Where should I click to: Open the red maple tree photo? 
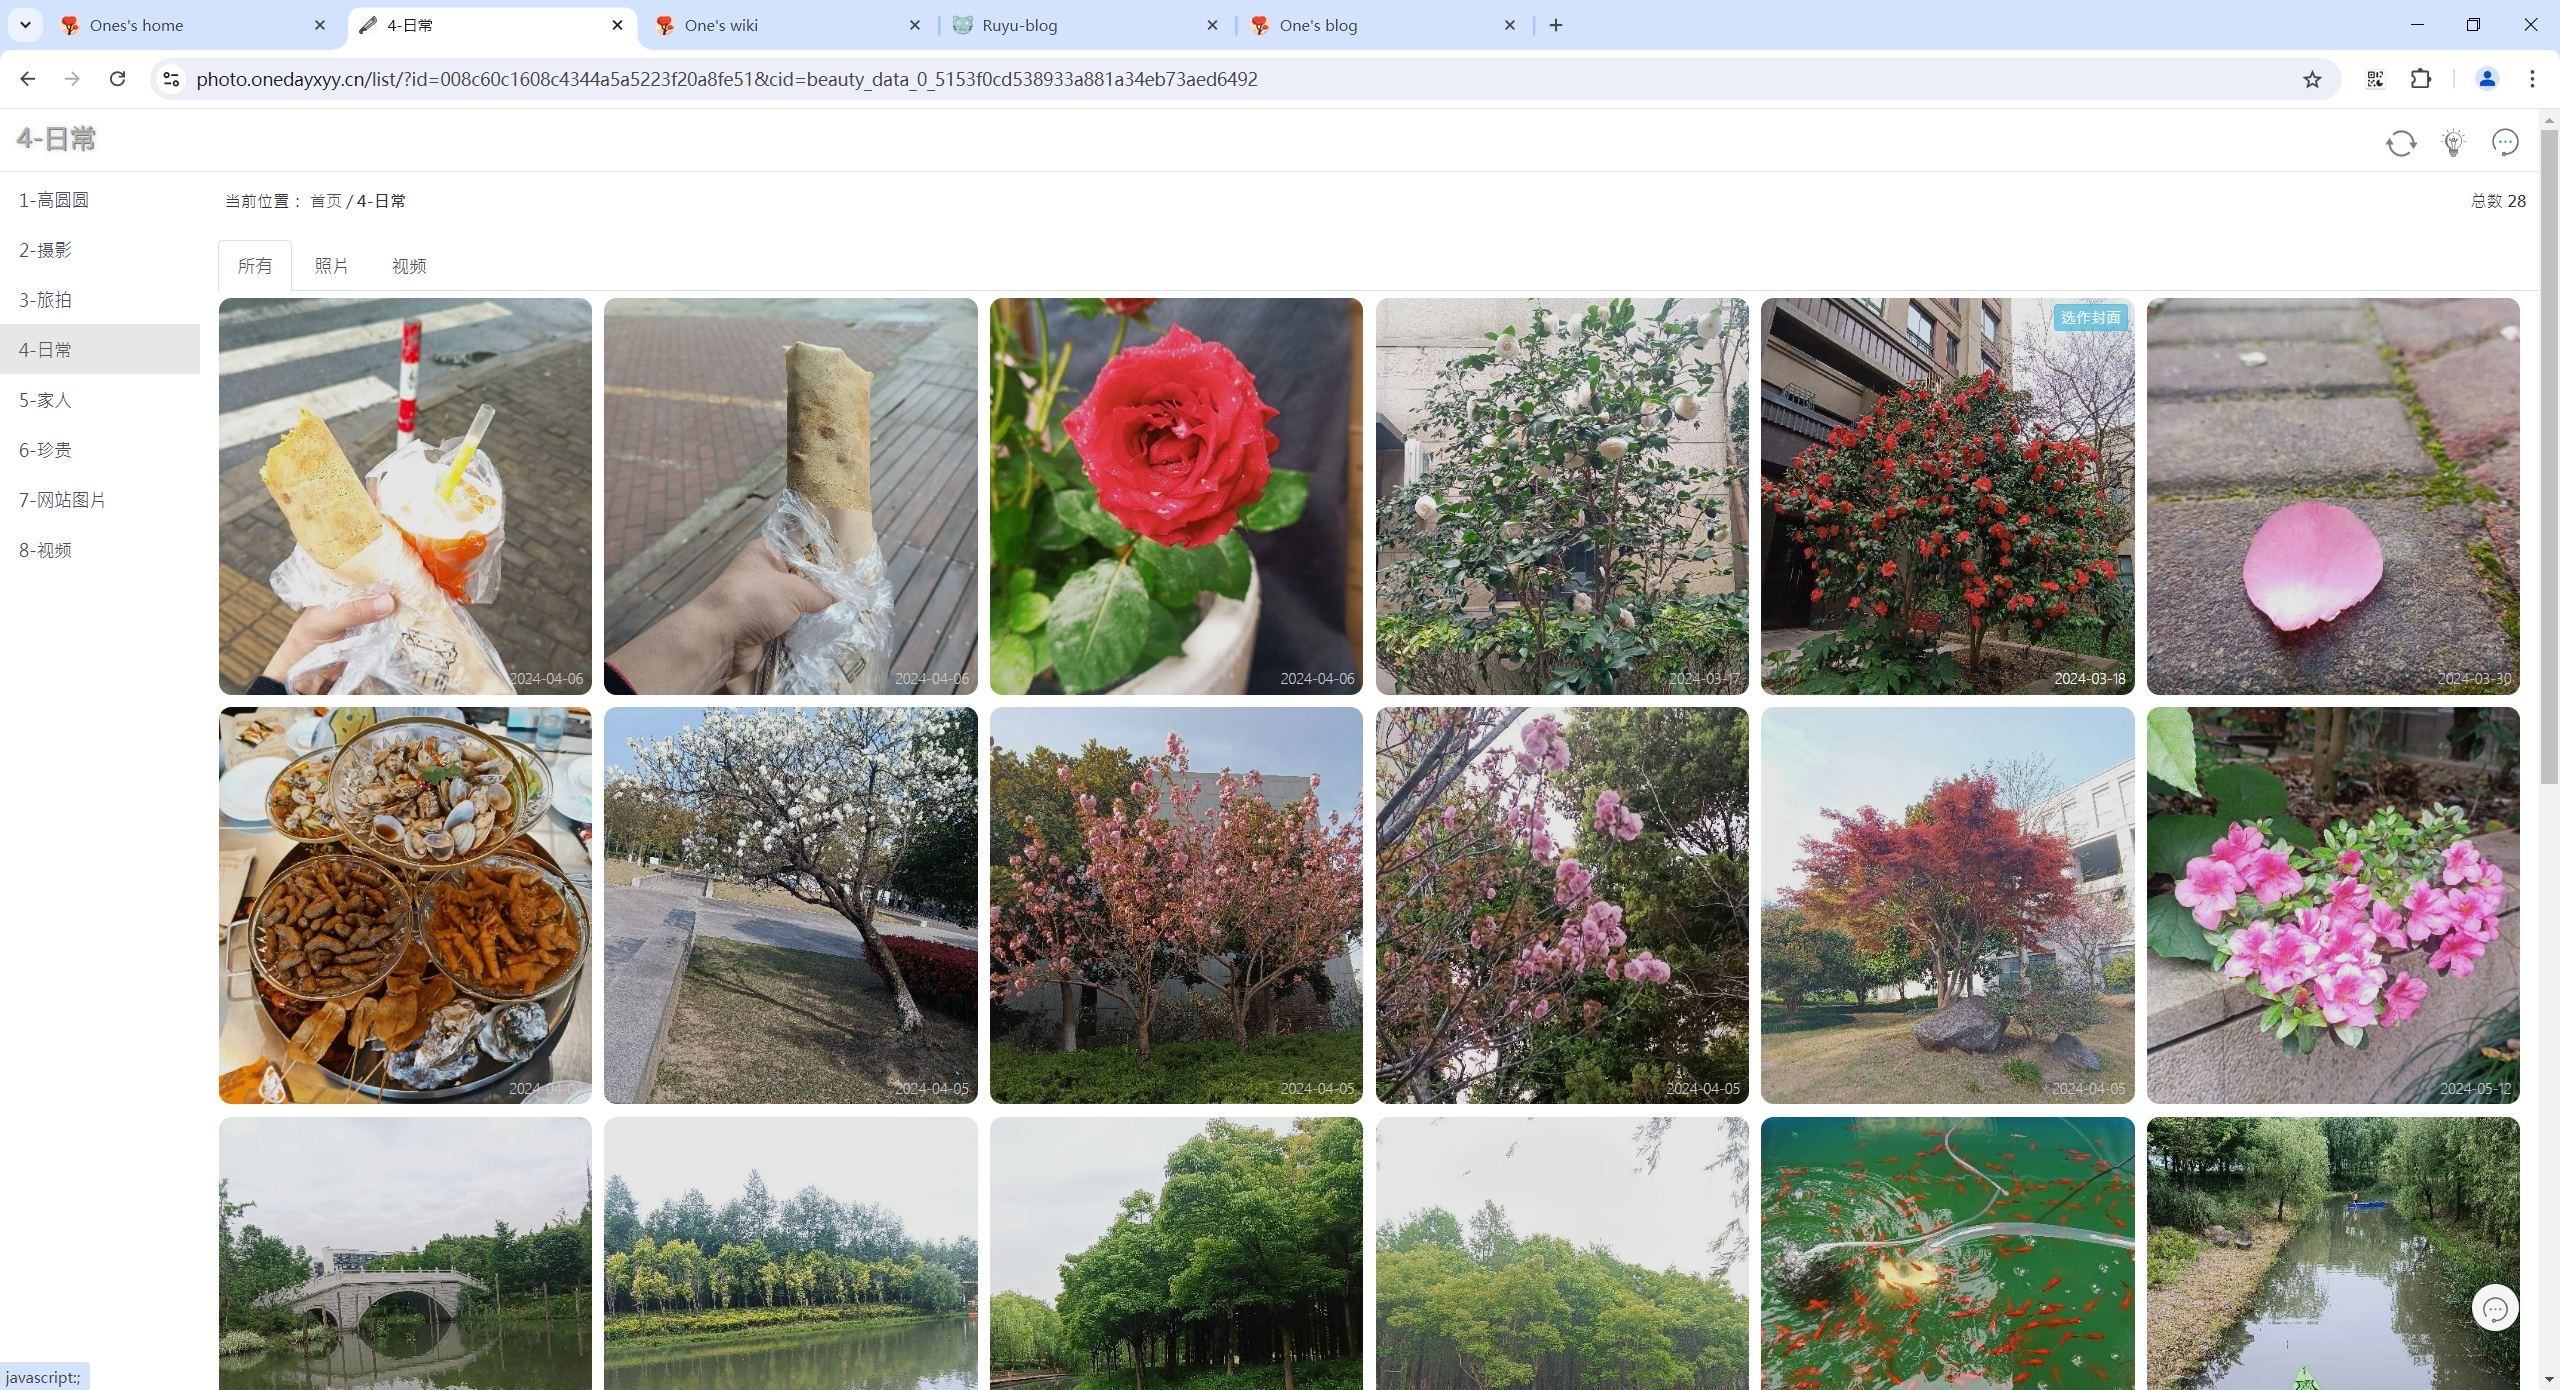tap(1947, 906)
